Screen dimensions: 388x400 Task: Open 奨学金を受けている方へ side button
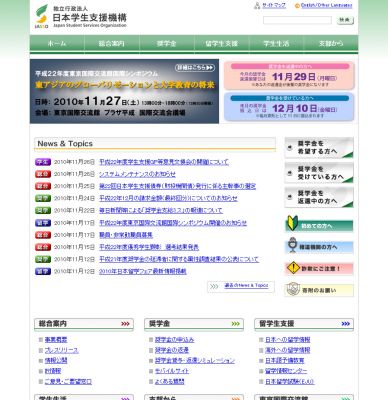pyautogui.click(x=319, y=173)
